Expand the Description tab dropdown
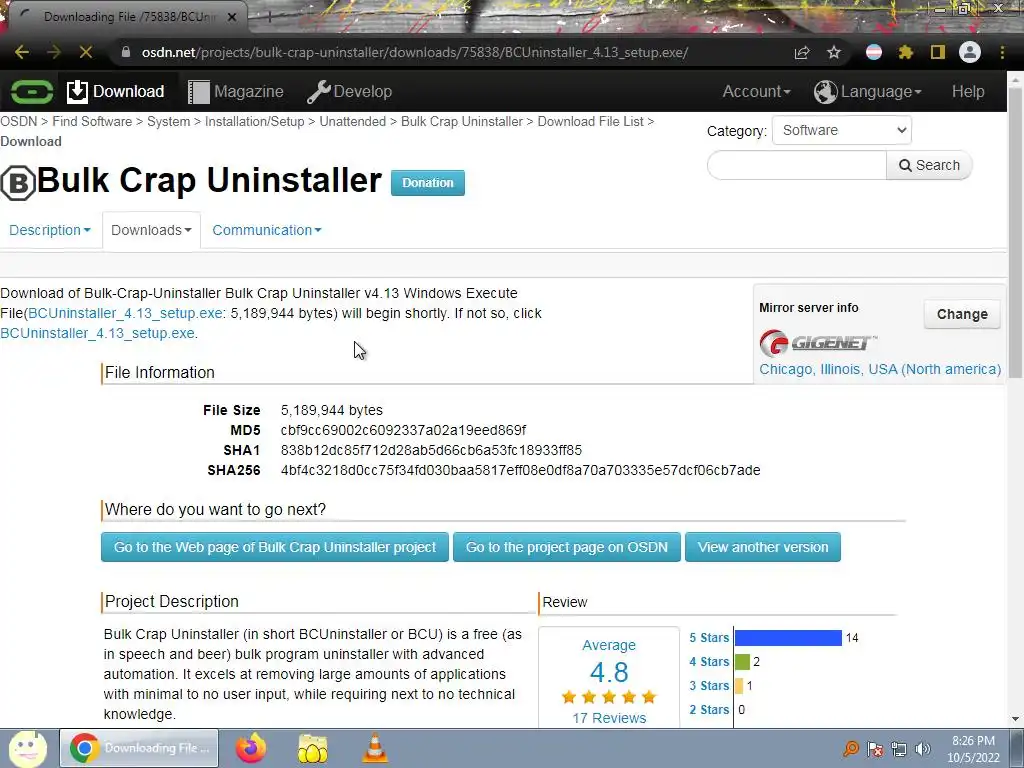This screenshot has width=1024, height=768. [x=50, y=230]
